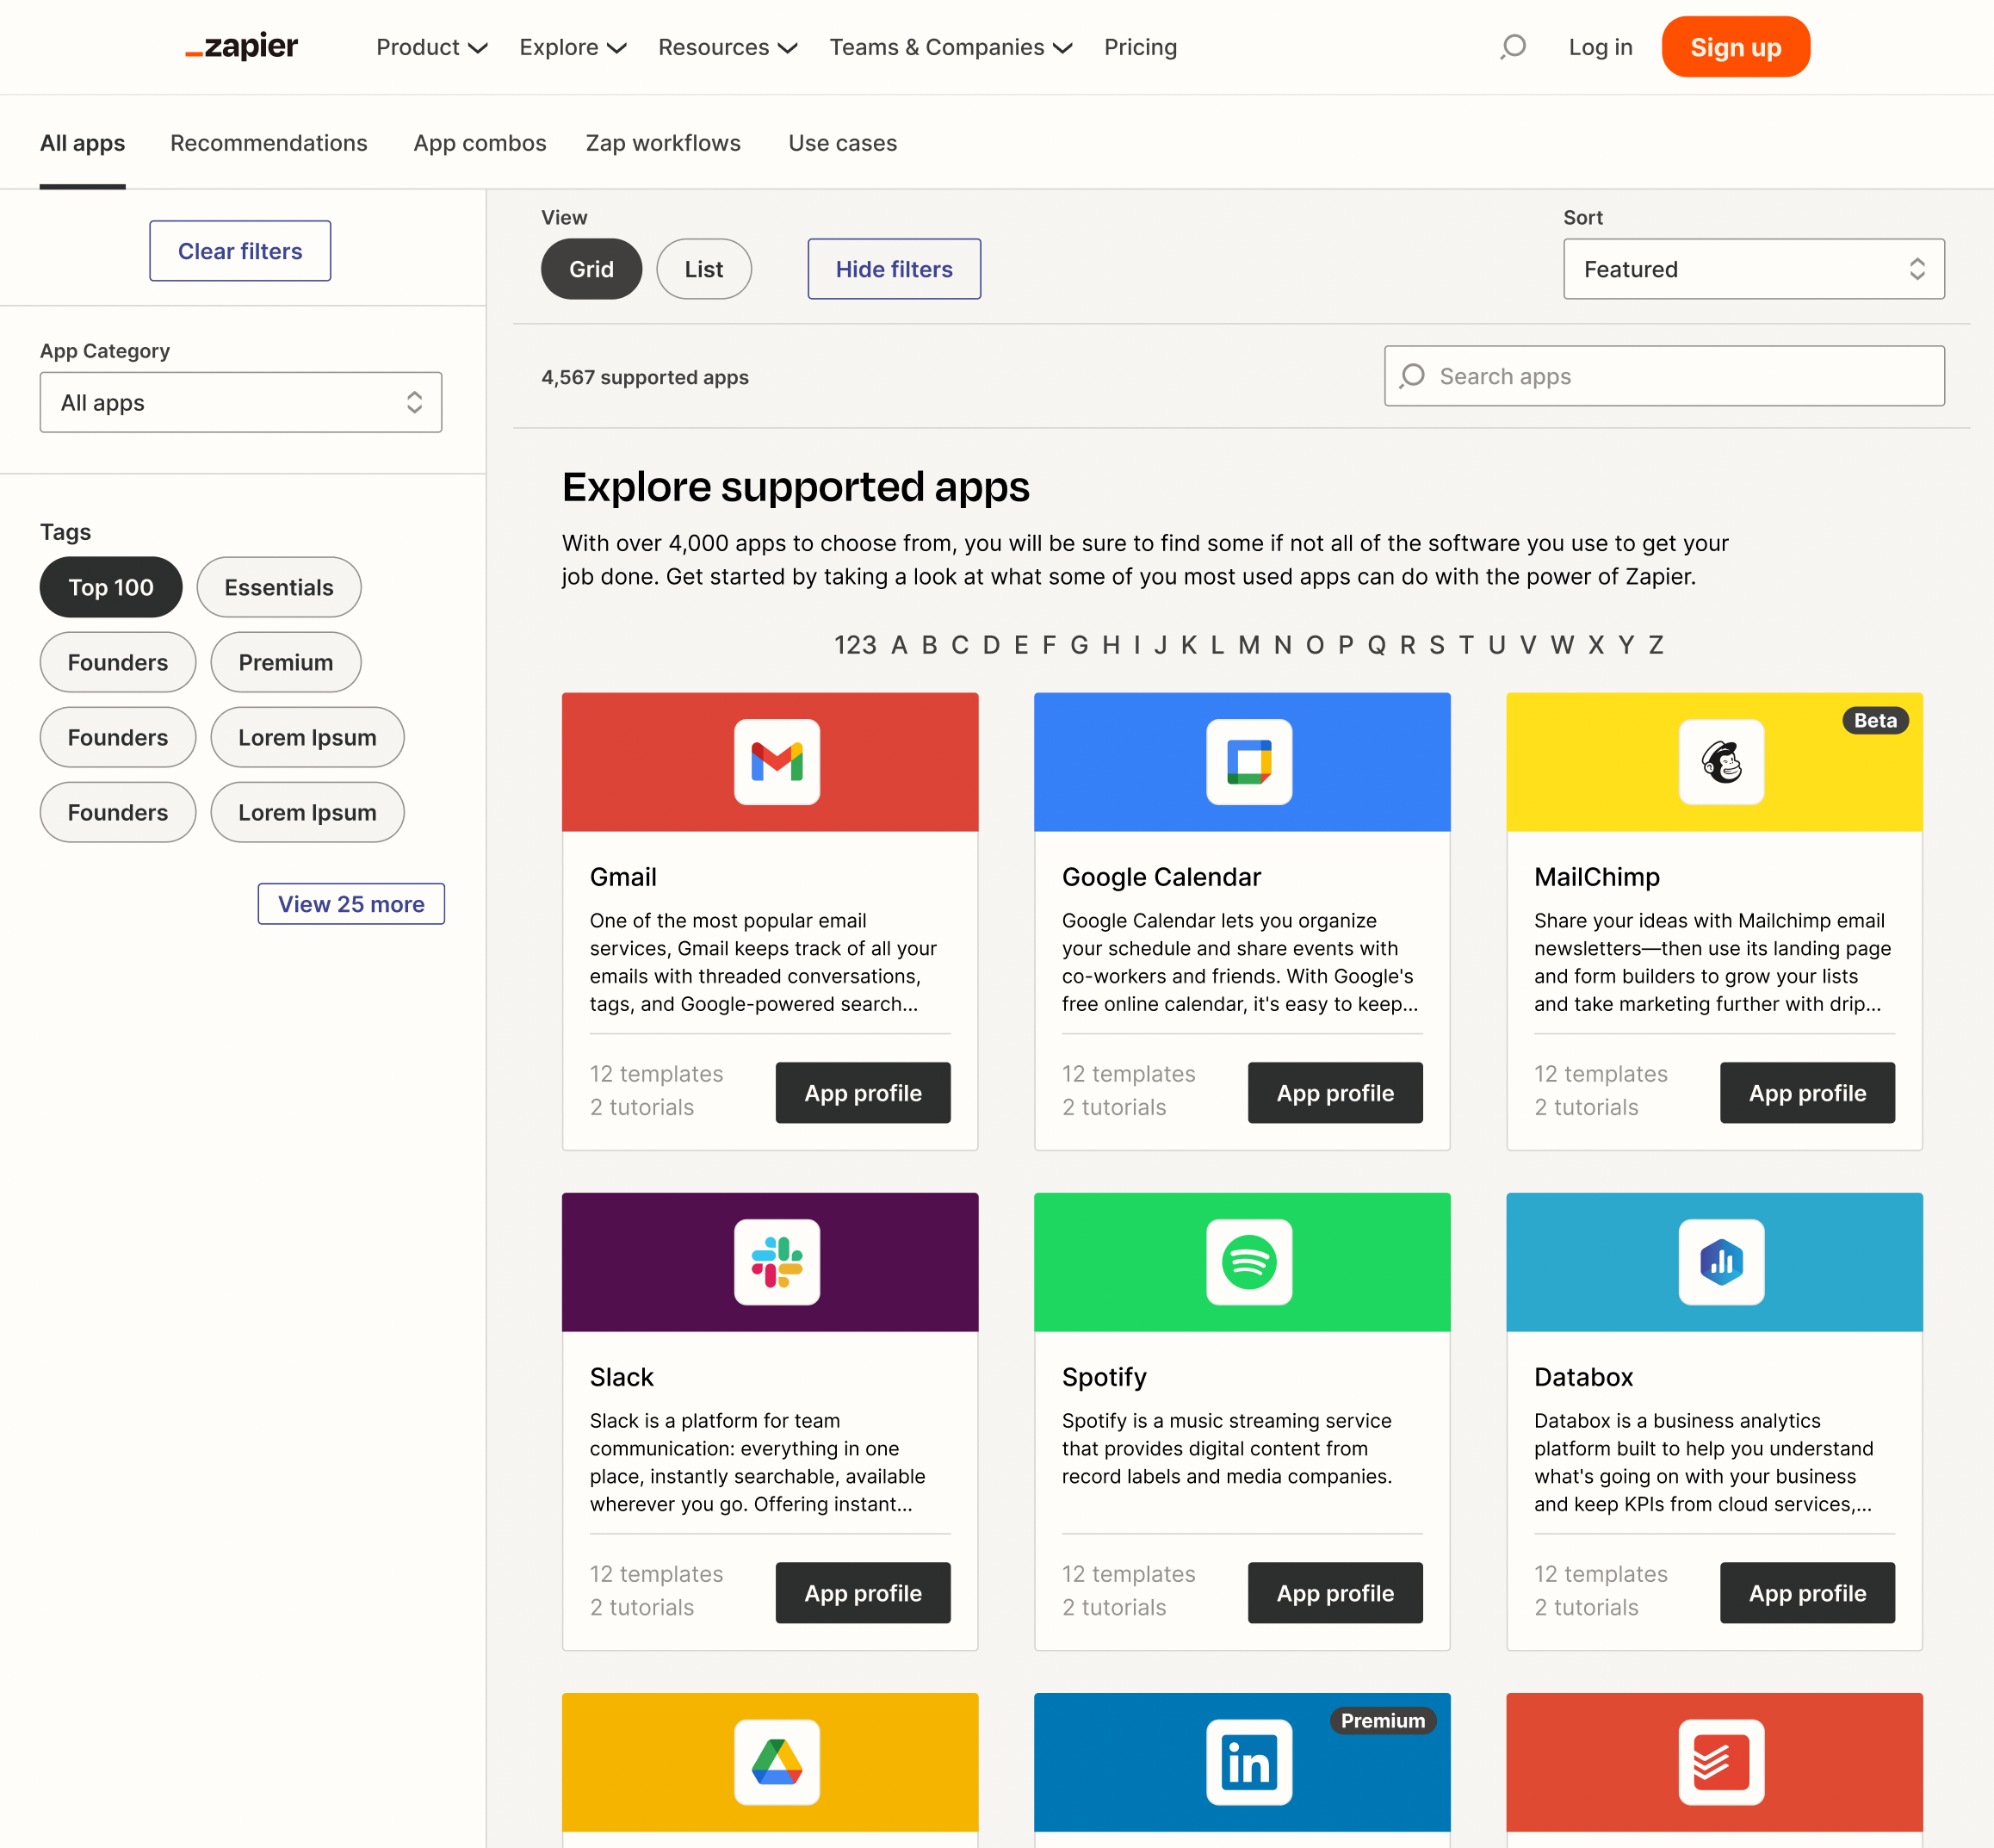Open Databox App profile

pyautogui.click(x=1807, y=1593)
